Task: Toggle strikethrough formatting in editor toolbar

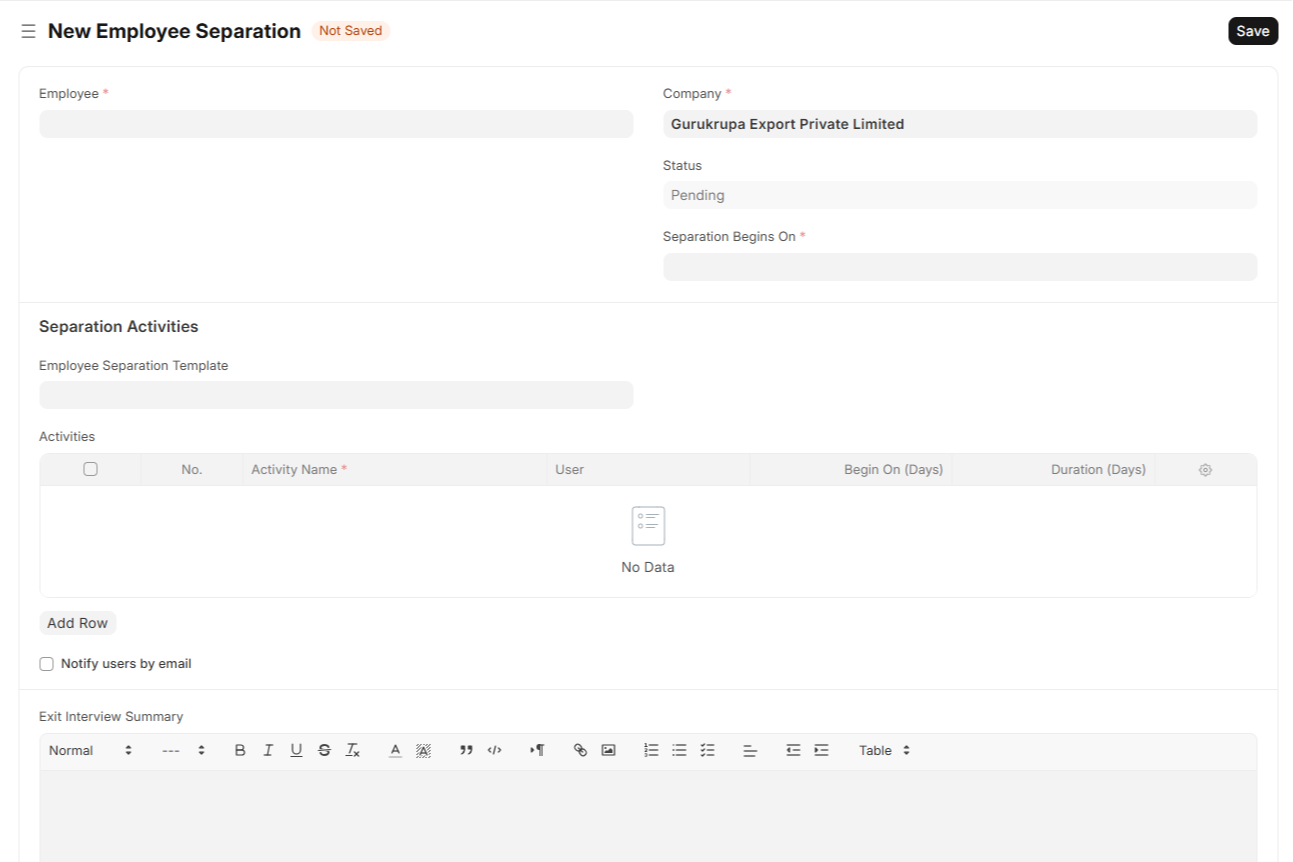Action: (x=324, y=750)
